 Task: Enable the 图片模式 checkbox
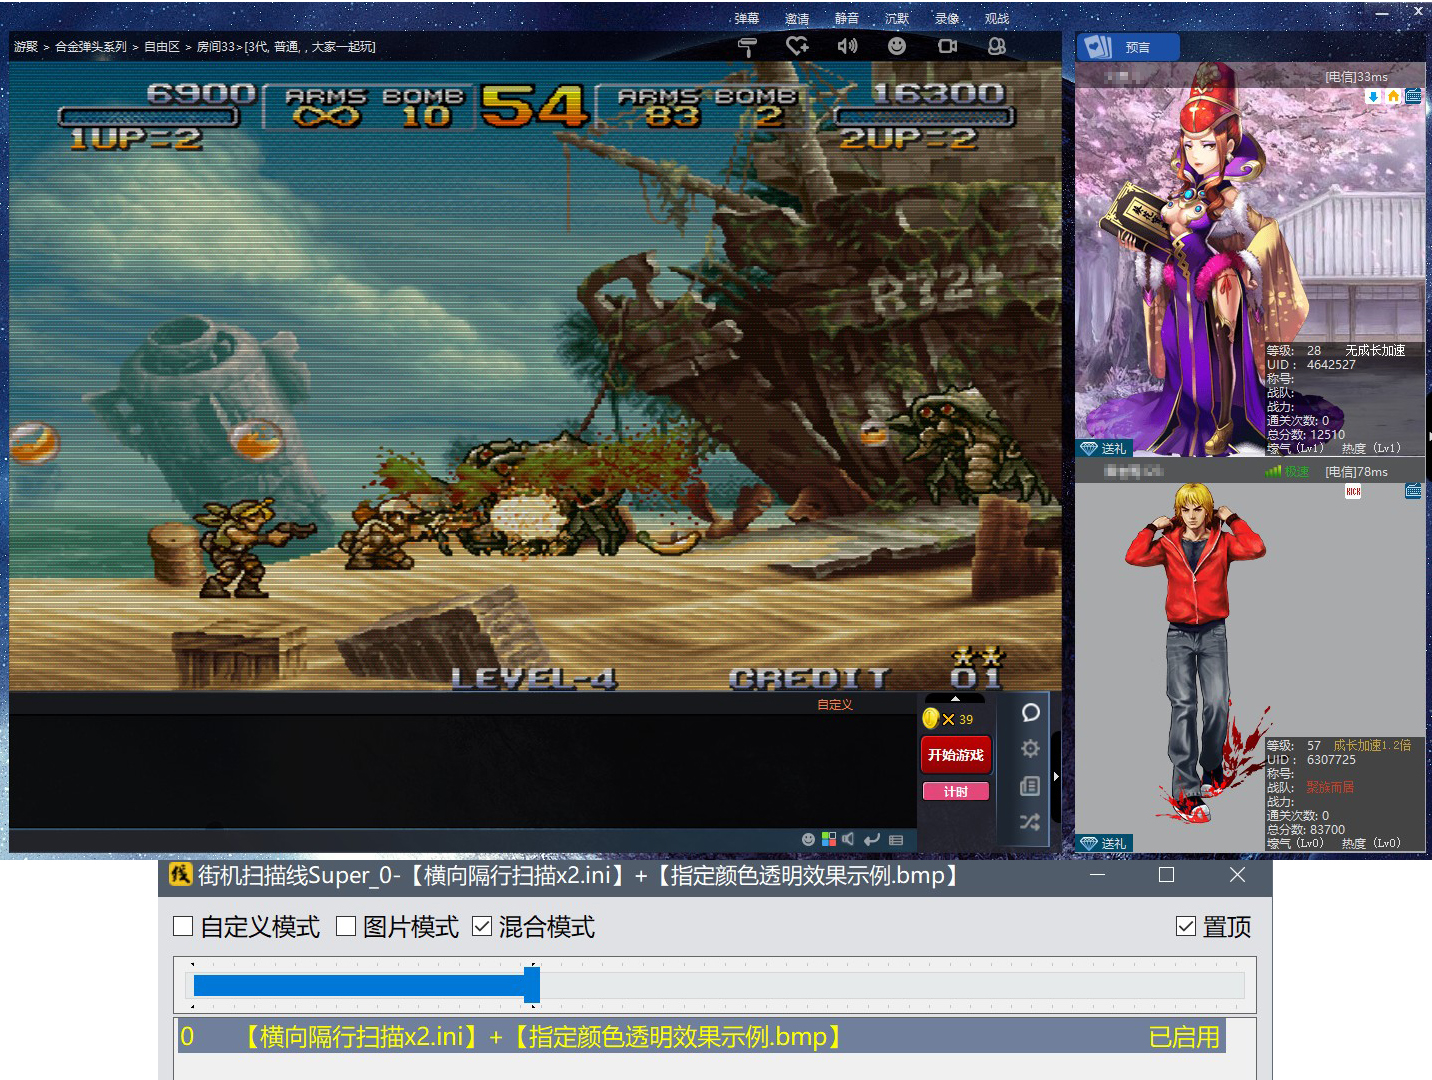(346, 926)
